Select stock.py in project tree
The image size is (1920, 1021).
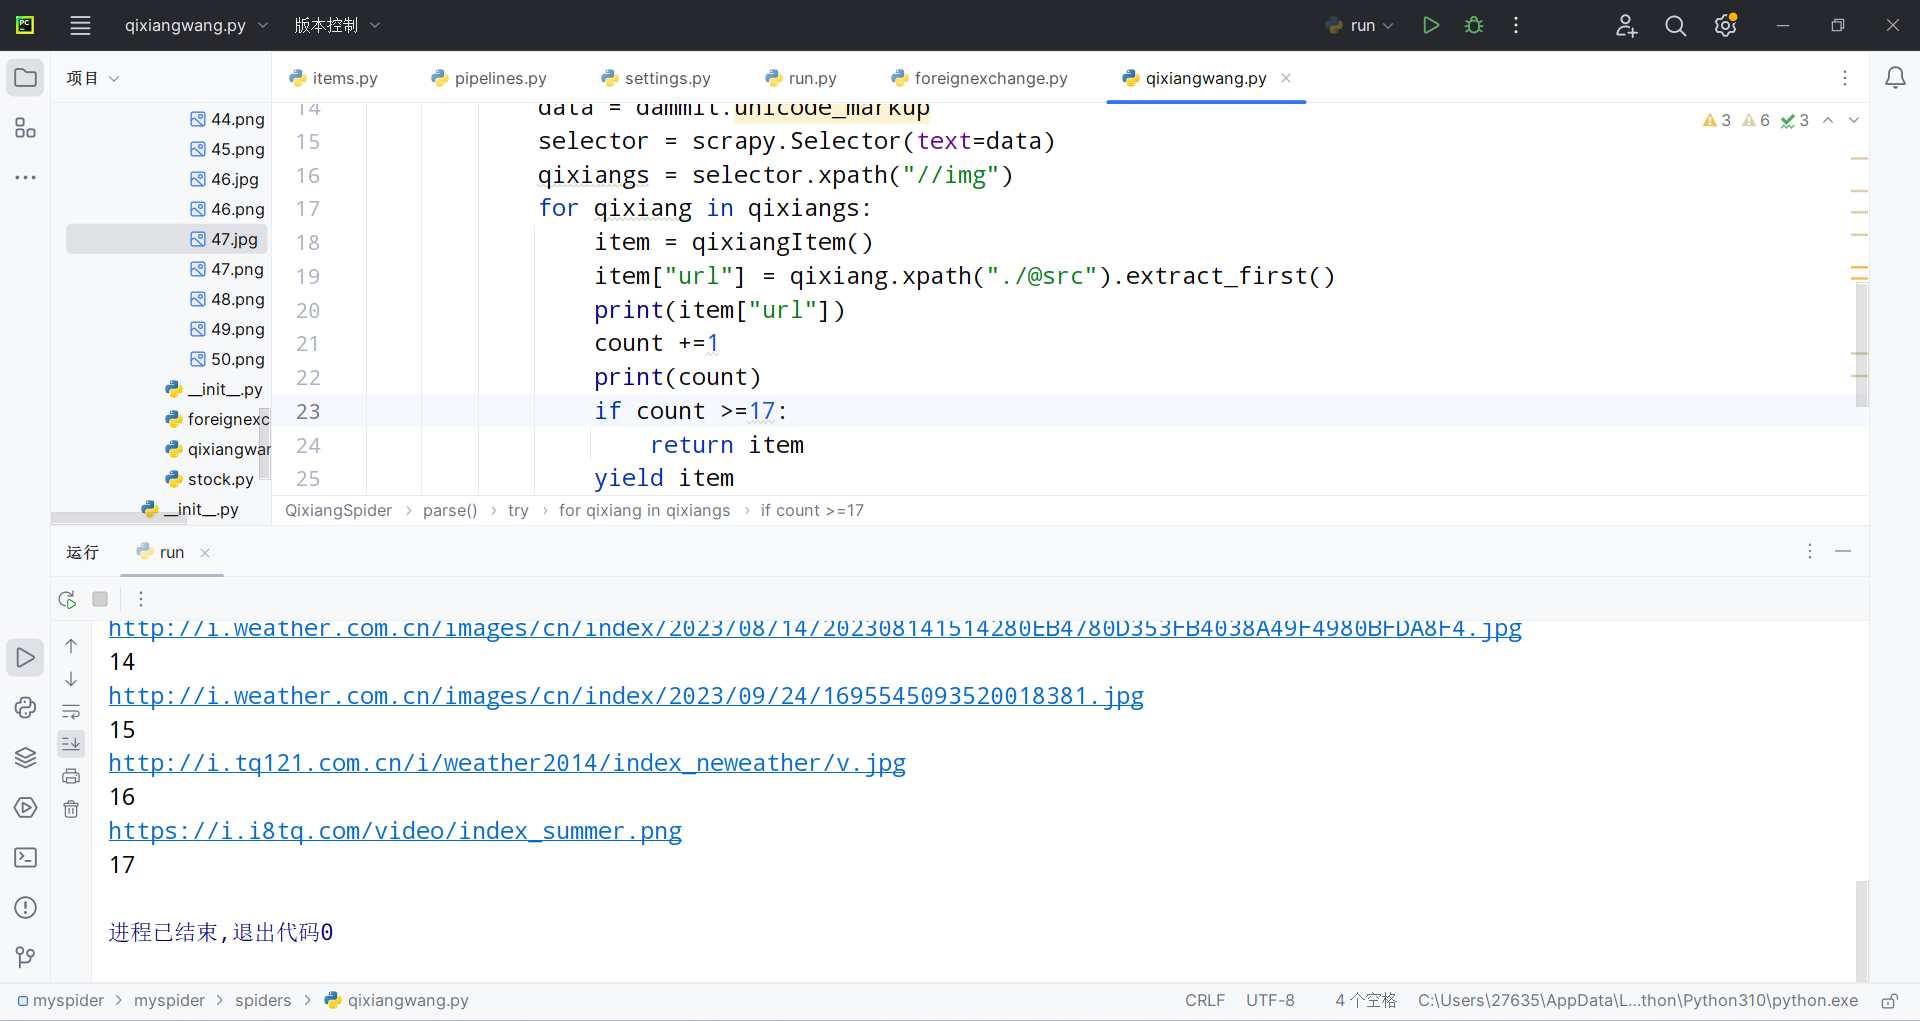pyautogui.click(x=210, y=479)
